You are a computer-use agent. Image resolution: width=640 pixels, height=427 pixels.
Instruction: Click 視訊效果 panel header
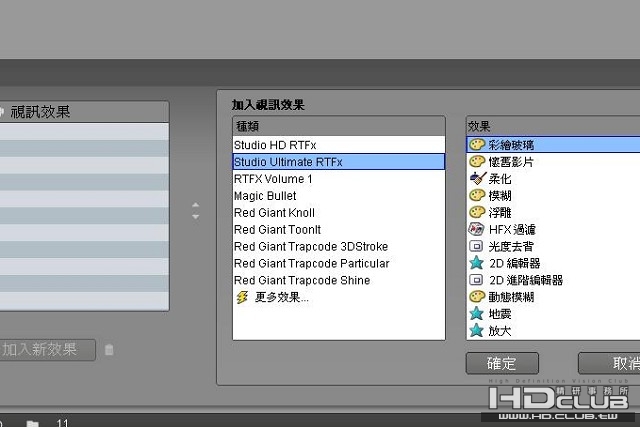84,111
